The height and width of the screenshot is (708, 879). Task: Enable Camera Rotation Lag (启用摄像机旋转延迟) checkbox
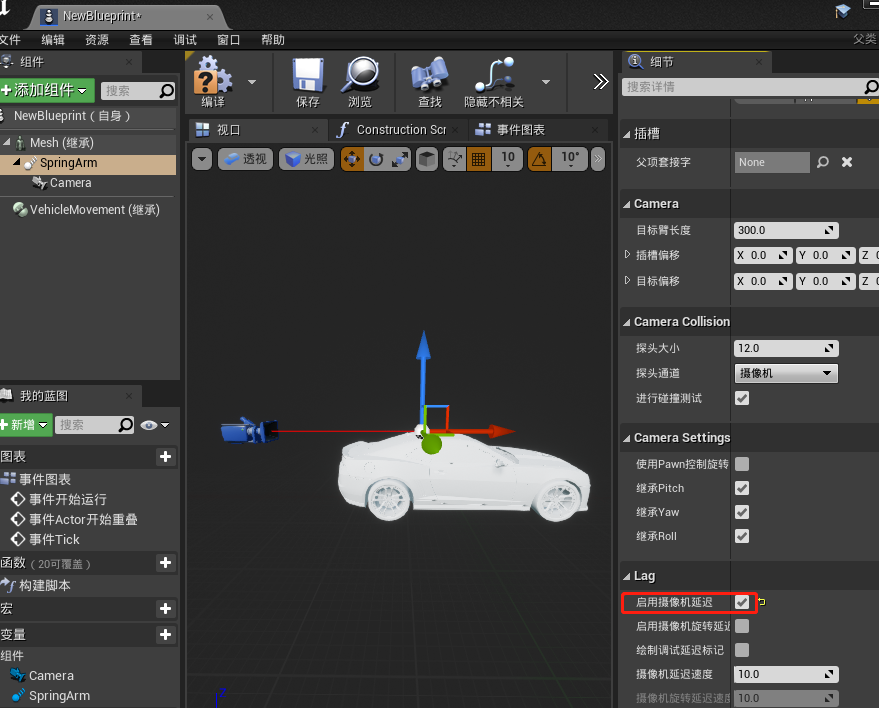[x=742, y=626]
